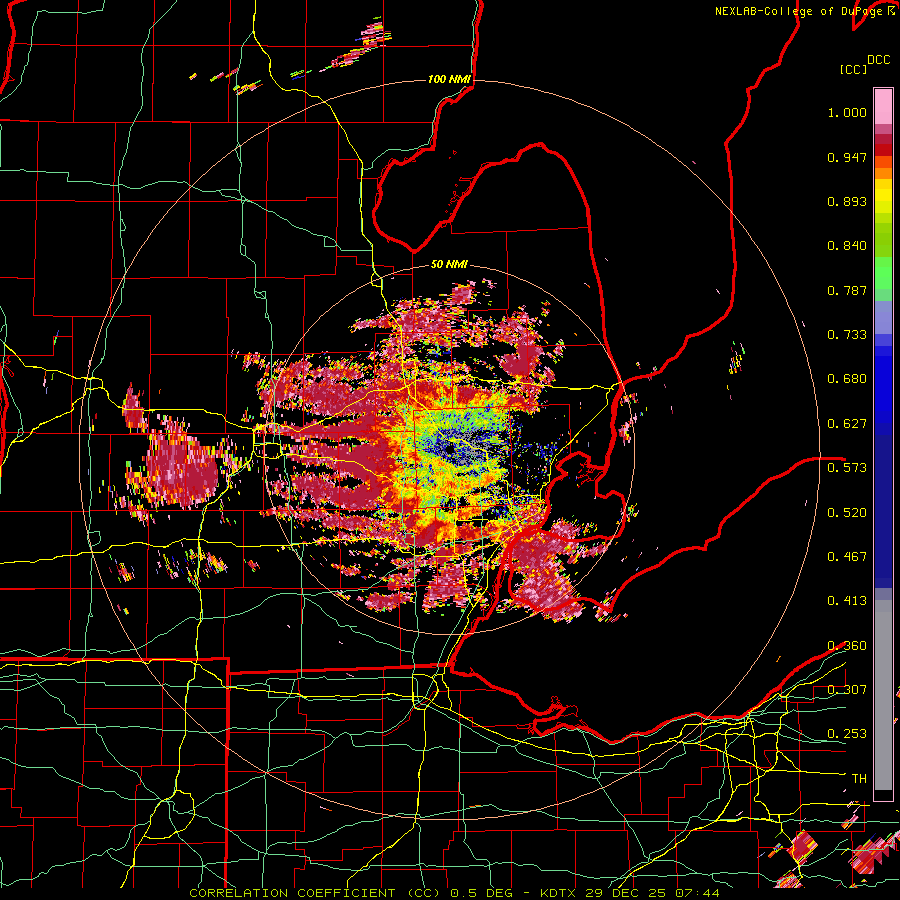Click the 0.840 scale value
The width and height of the screenshot is (900, 900).
[x=847, y=246]
